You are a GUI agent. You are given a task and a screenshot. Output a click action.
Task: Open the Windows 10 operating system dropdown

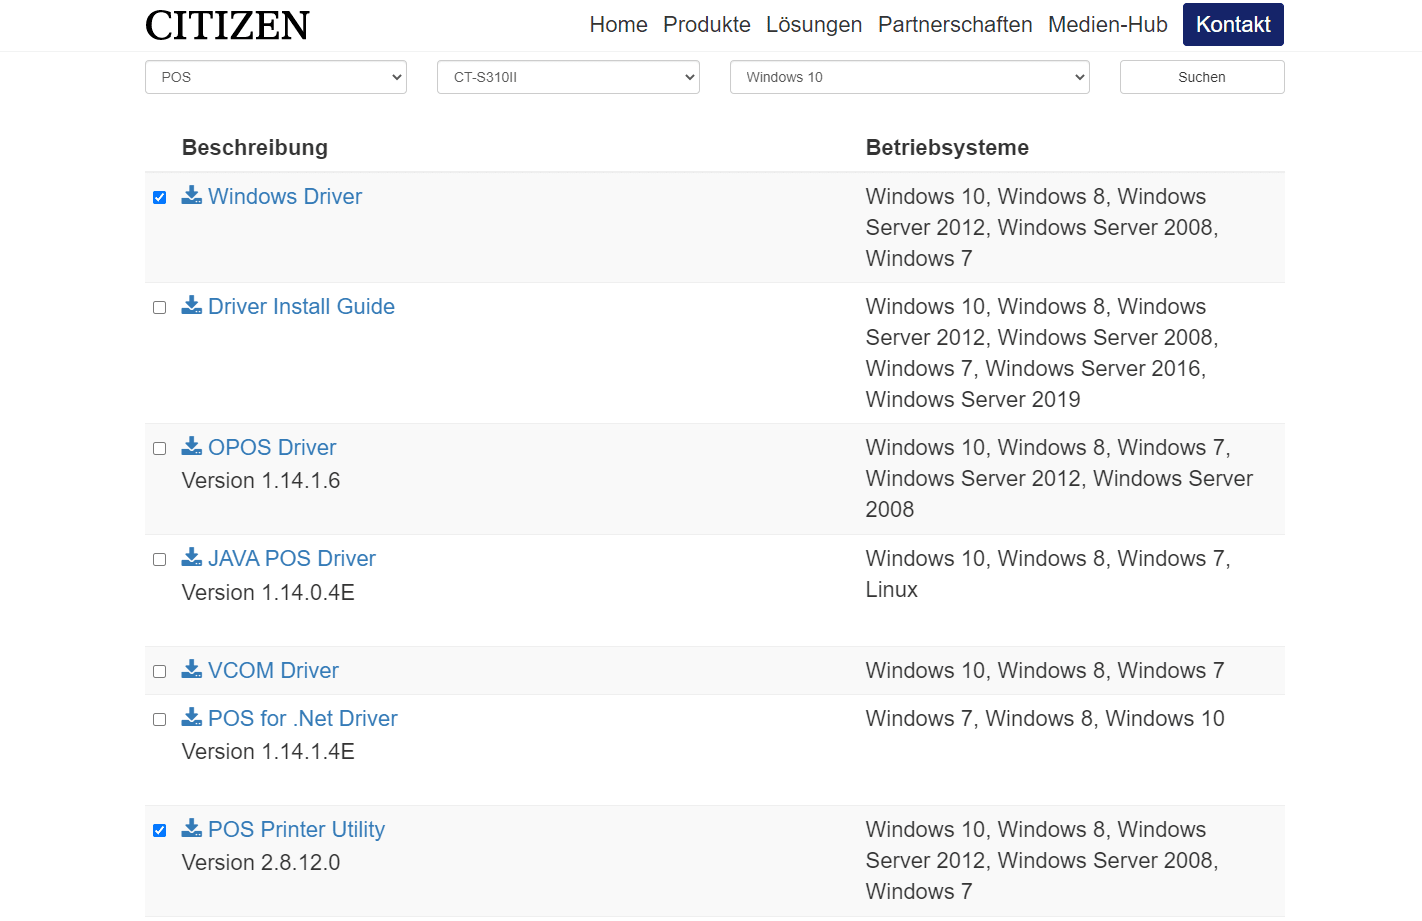coord(910,77)
